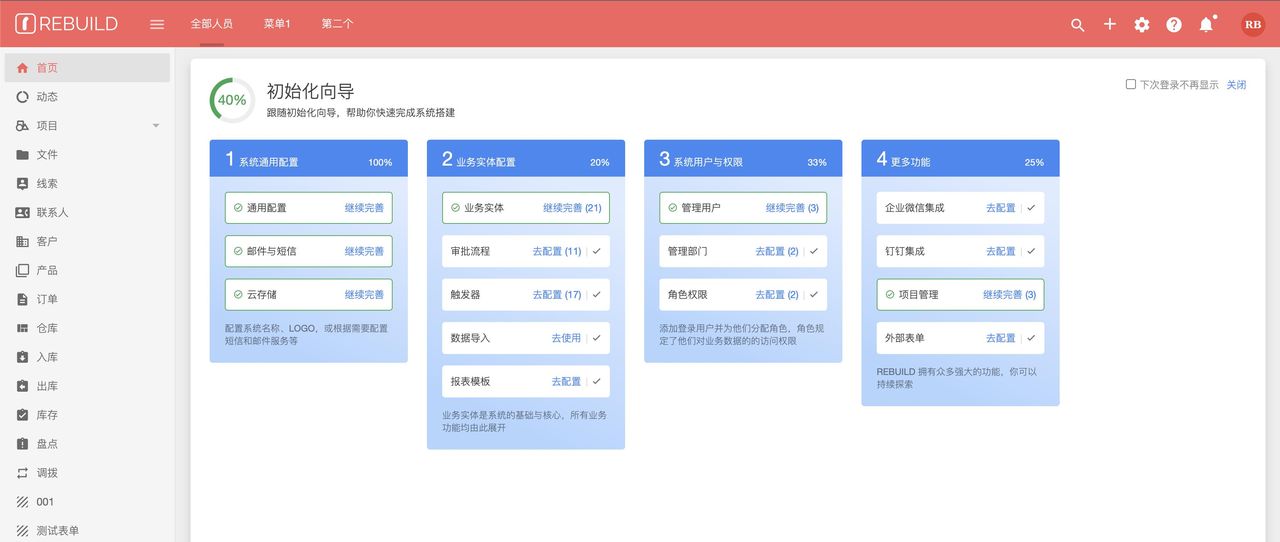
Task: Check 下次登录不再显示 checkbox
Action: (1130, 85)
